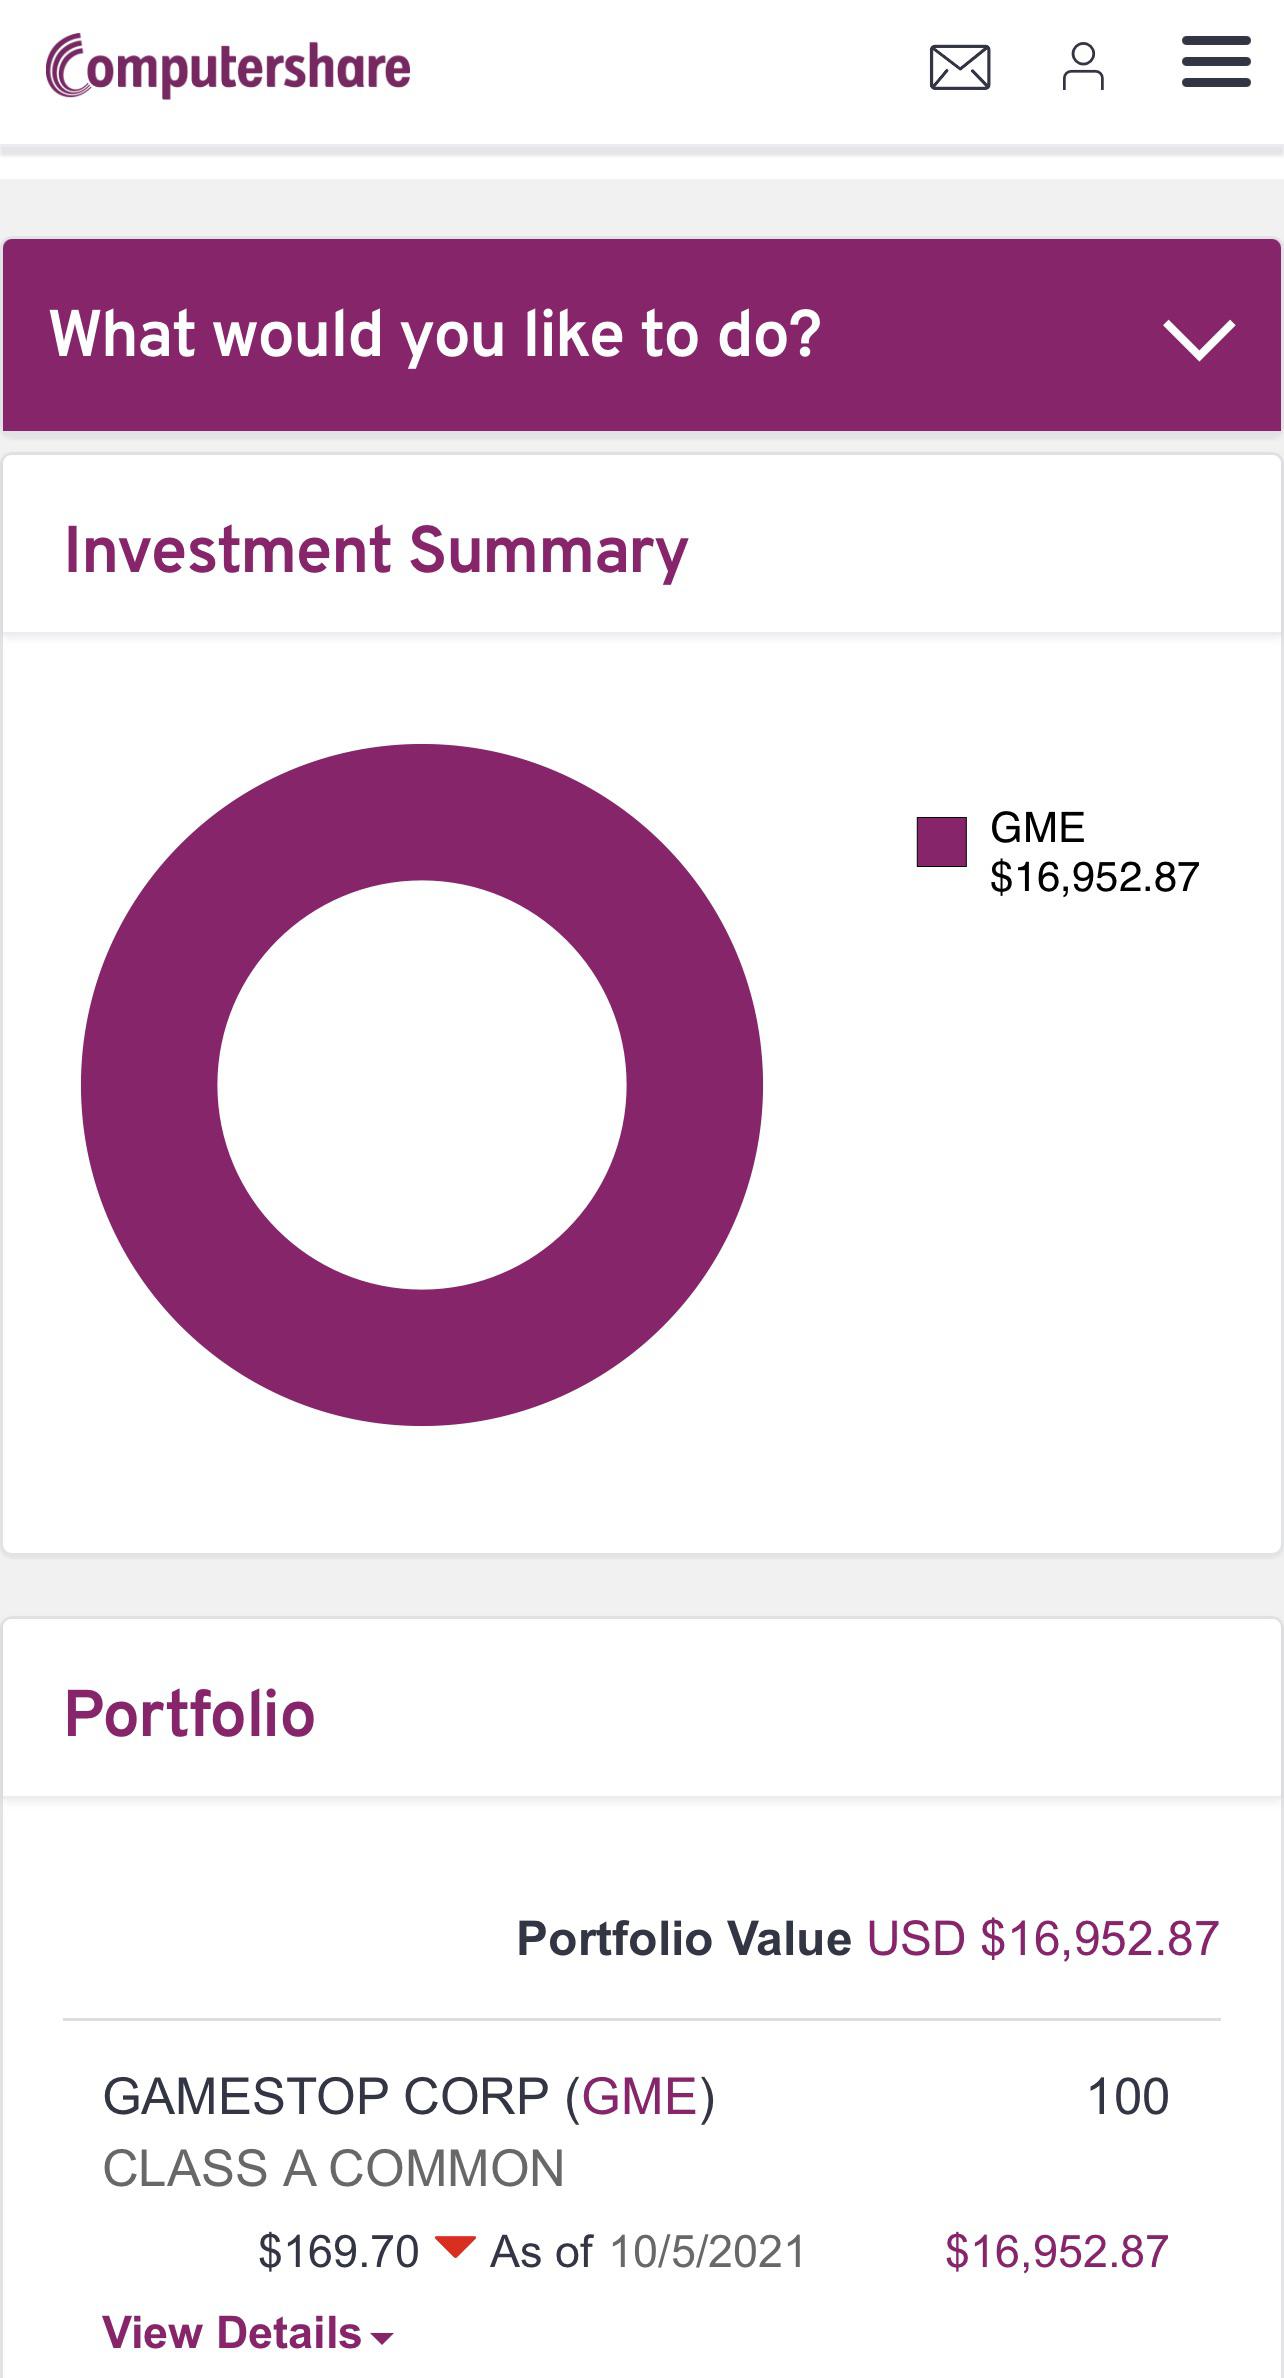Screen dimensions: 1284x2378
Task: Click the $16,952.87 holding value link
Action: [1056, 2251]
